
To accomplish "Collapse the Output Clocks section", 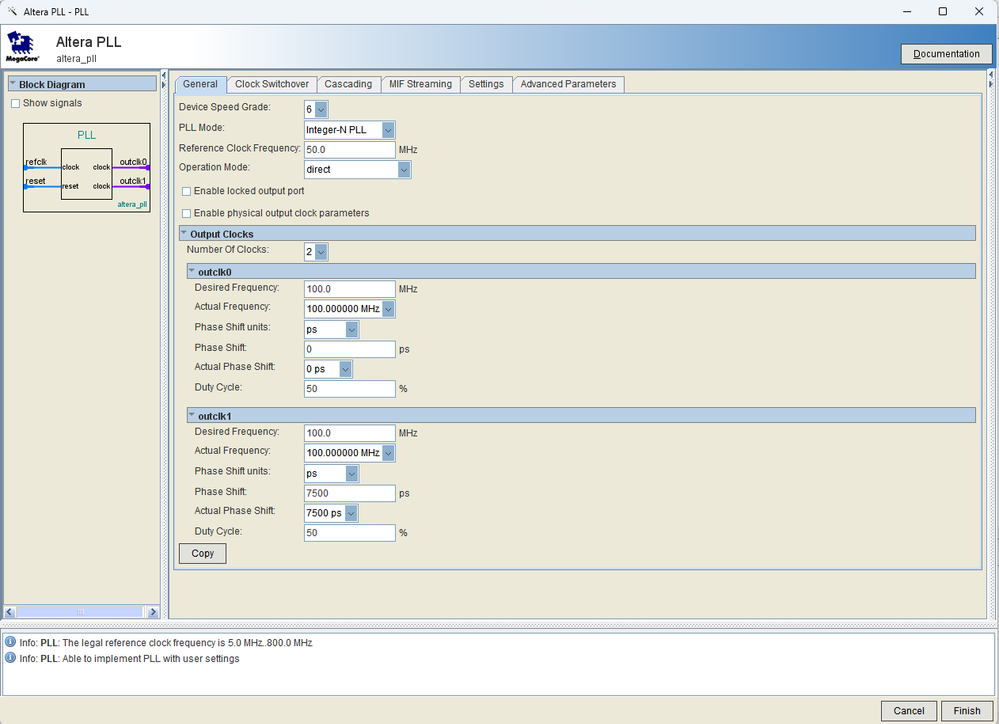I will point(184,234).
